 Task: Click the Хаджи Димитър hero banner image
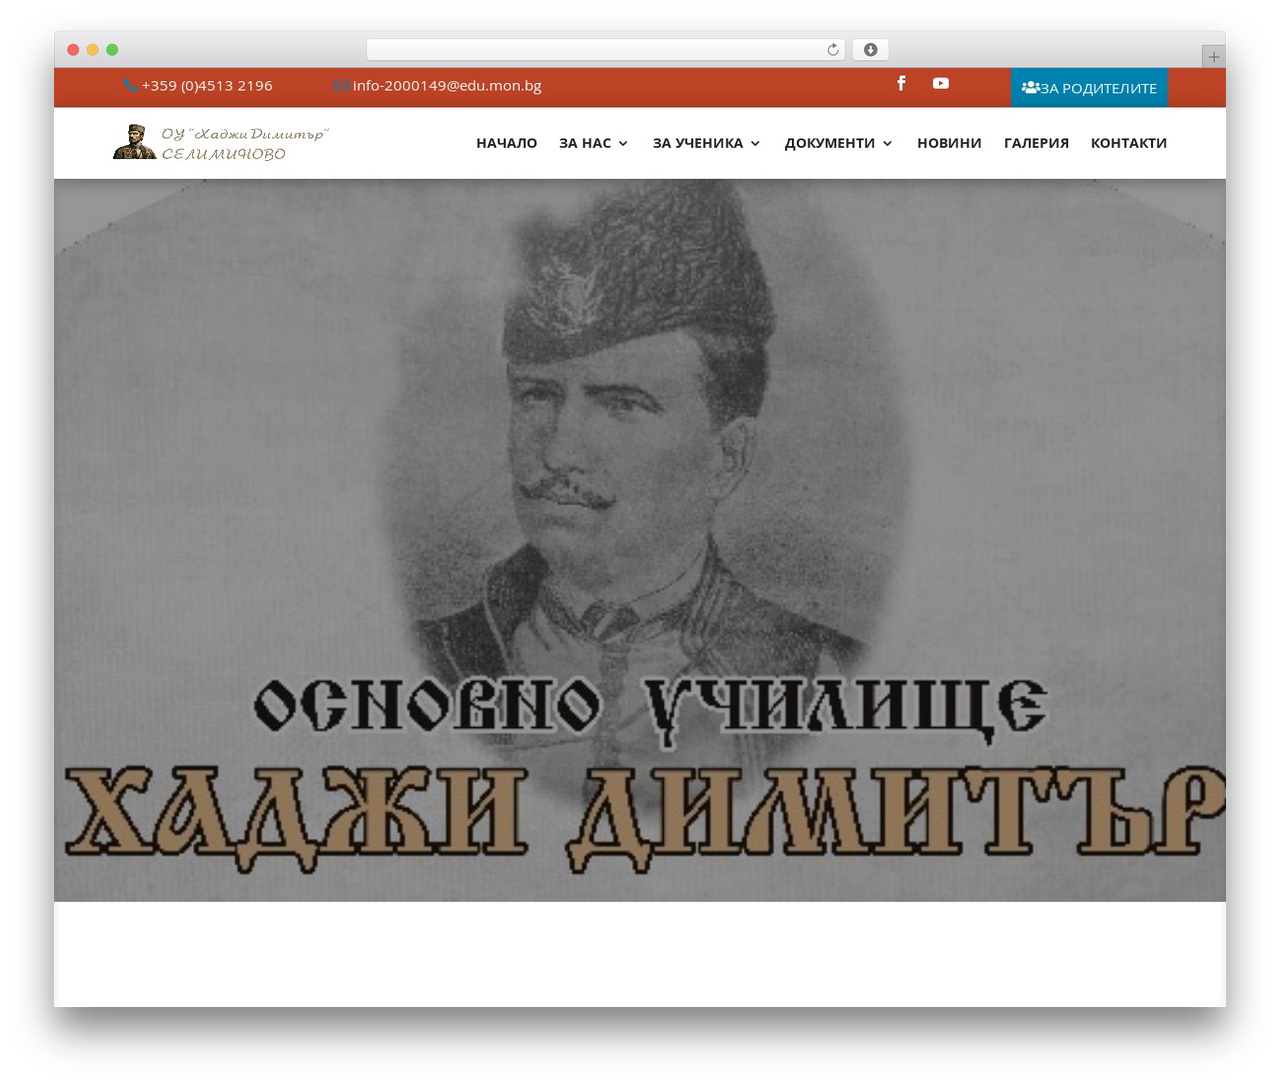tap(640, 540)
